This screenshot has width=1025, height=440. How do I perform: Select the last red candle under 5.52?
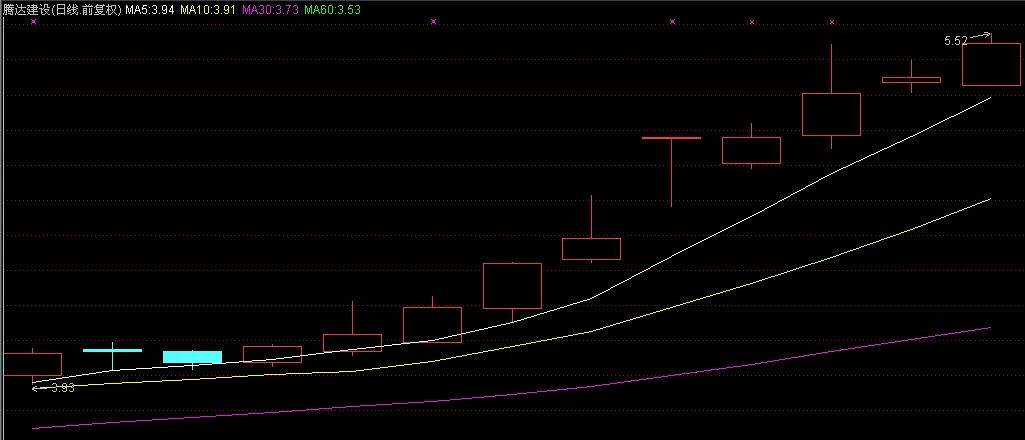pos(990,64)
